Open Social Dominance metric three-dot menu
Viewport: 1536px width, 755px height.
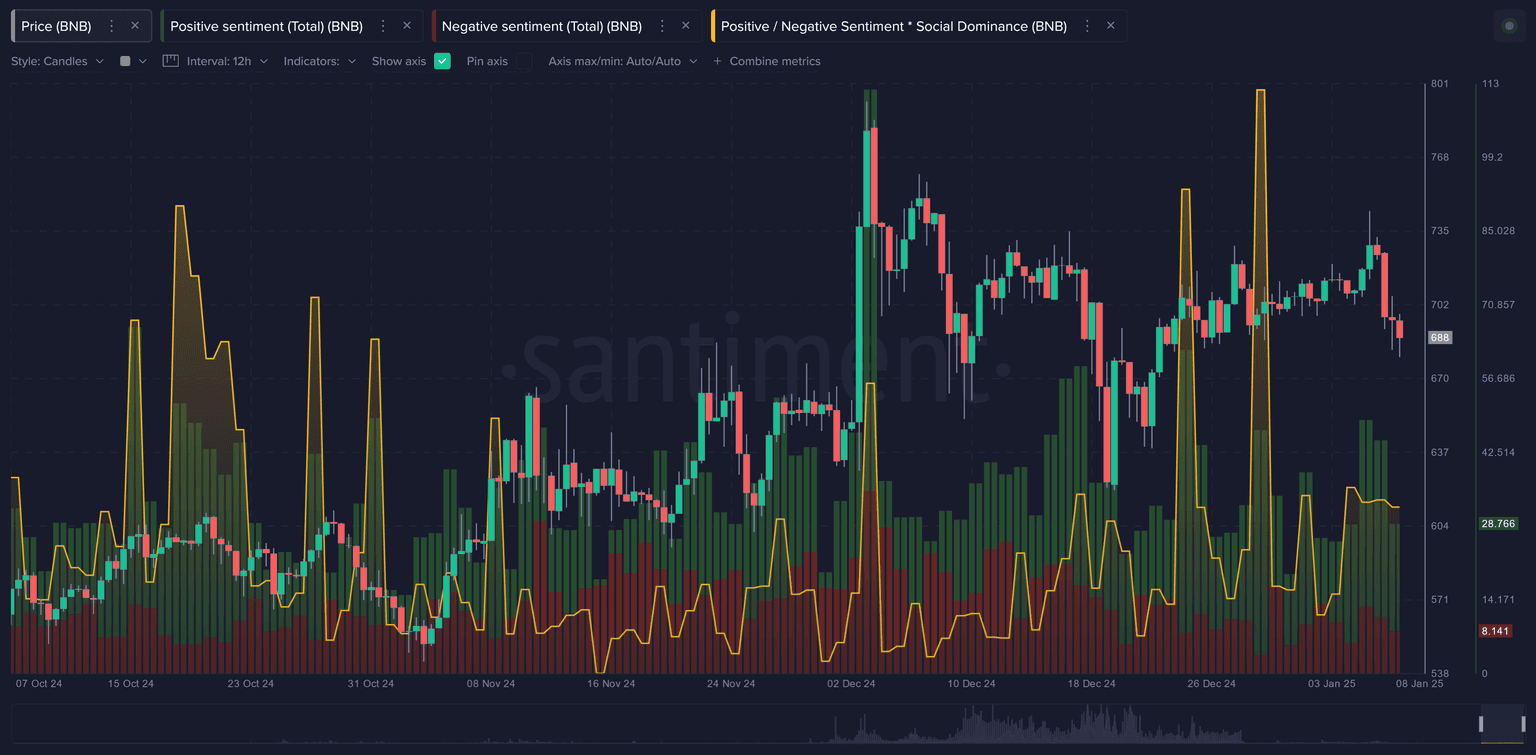(1087, 26)
